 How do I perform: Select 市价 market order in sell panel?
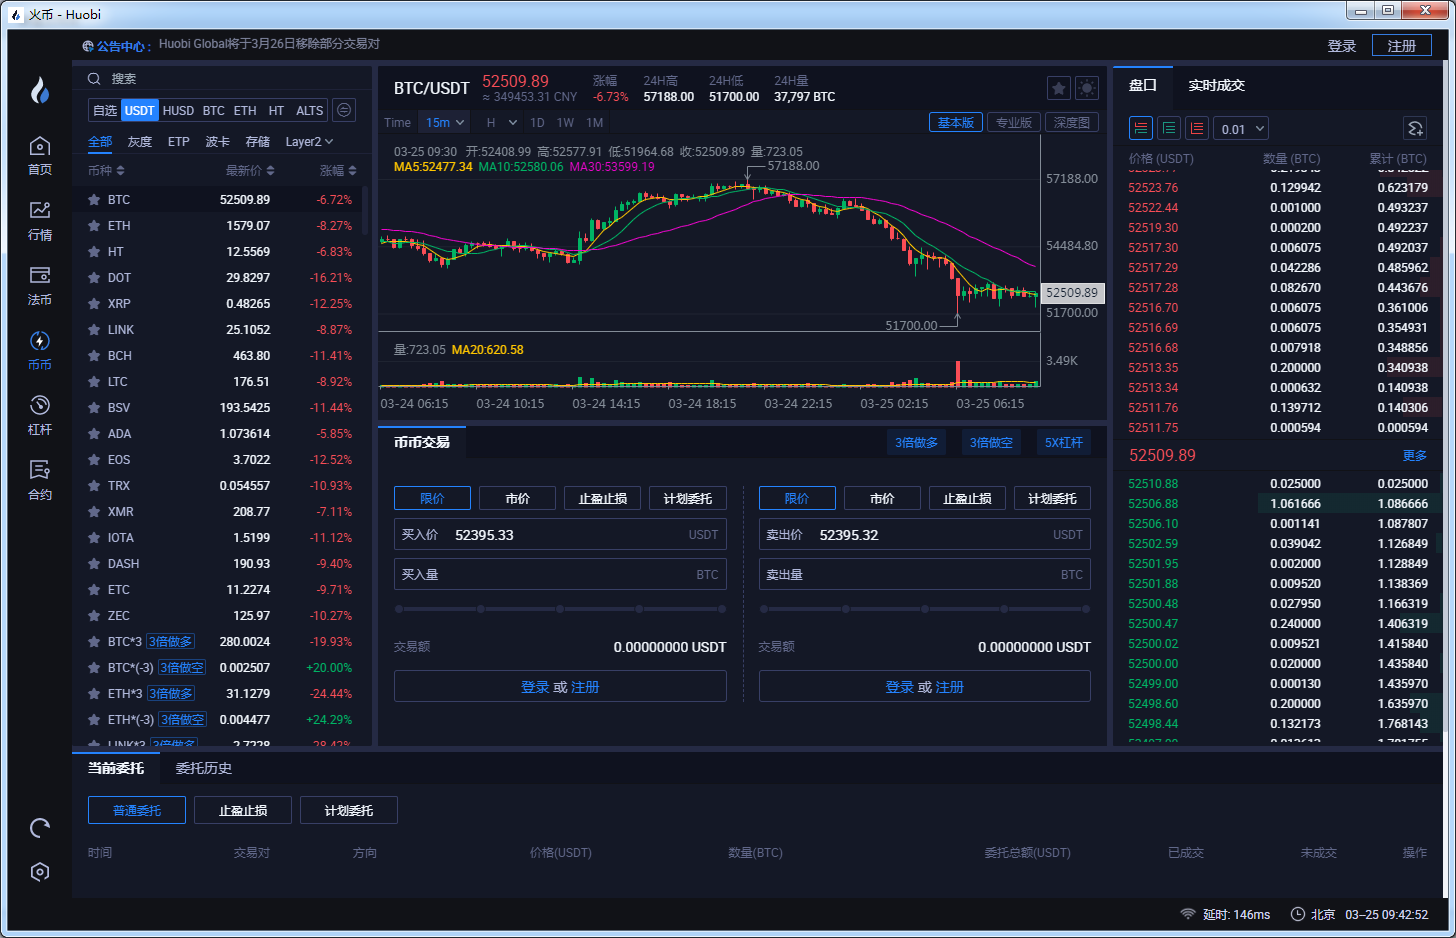(x=882, y=498)
